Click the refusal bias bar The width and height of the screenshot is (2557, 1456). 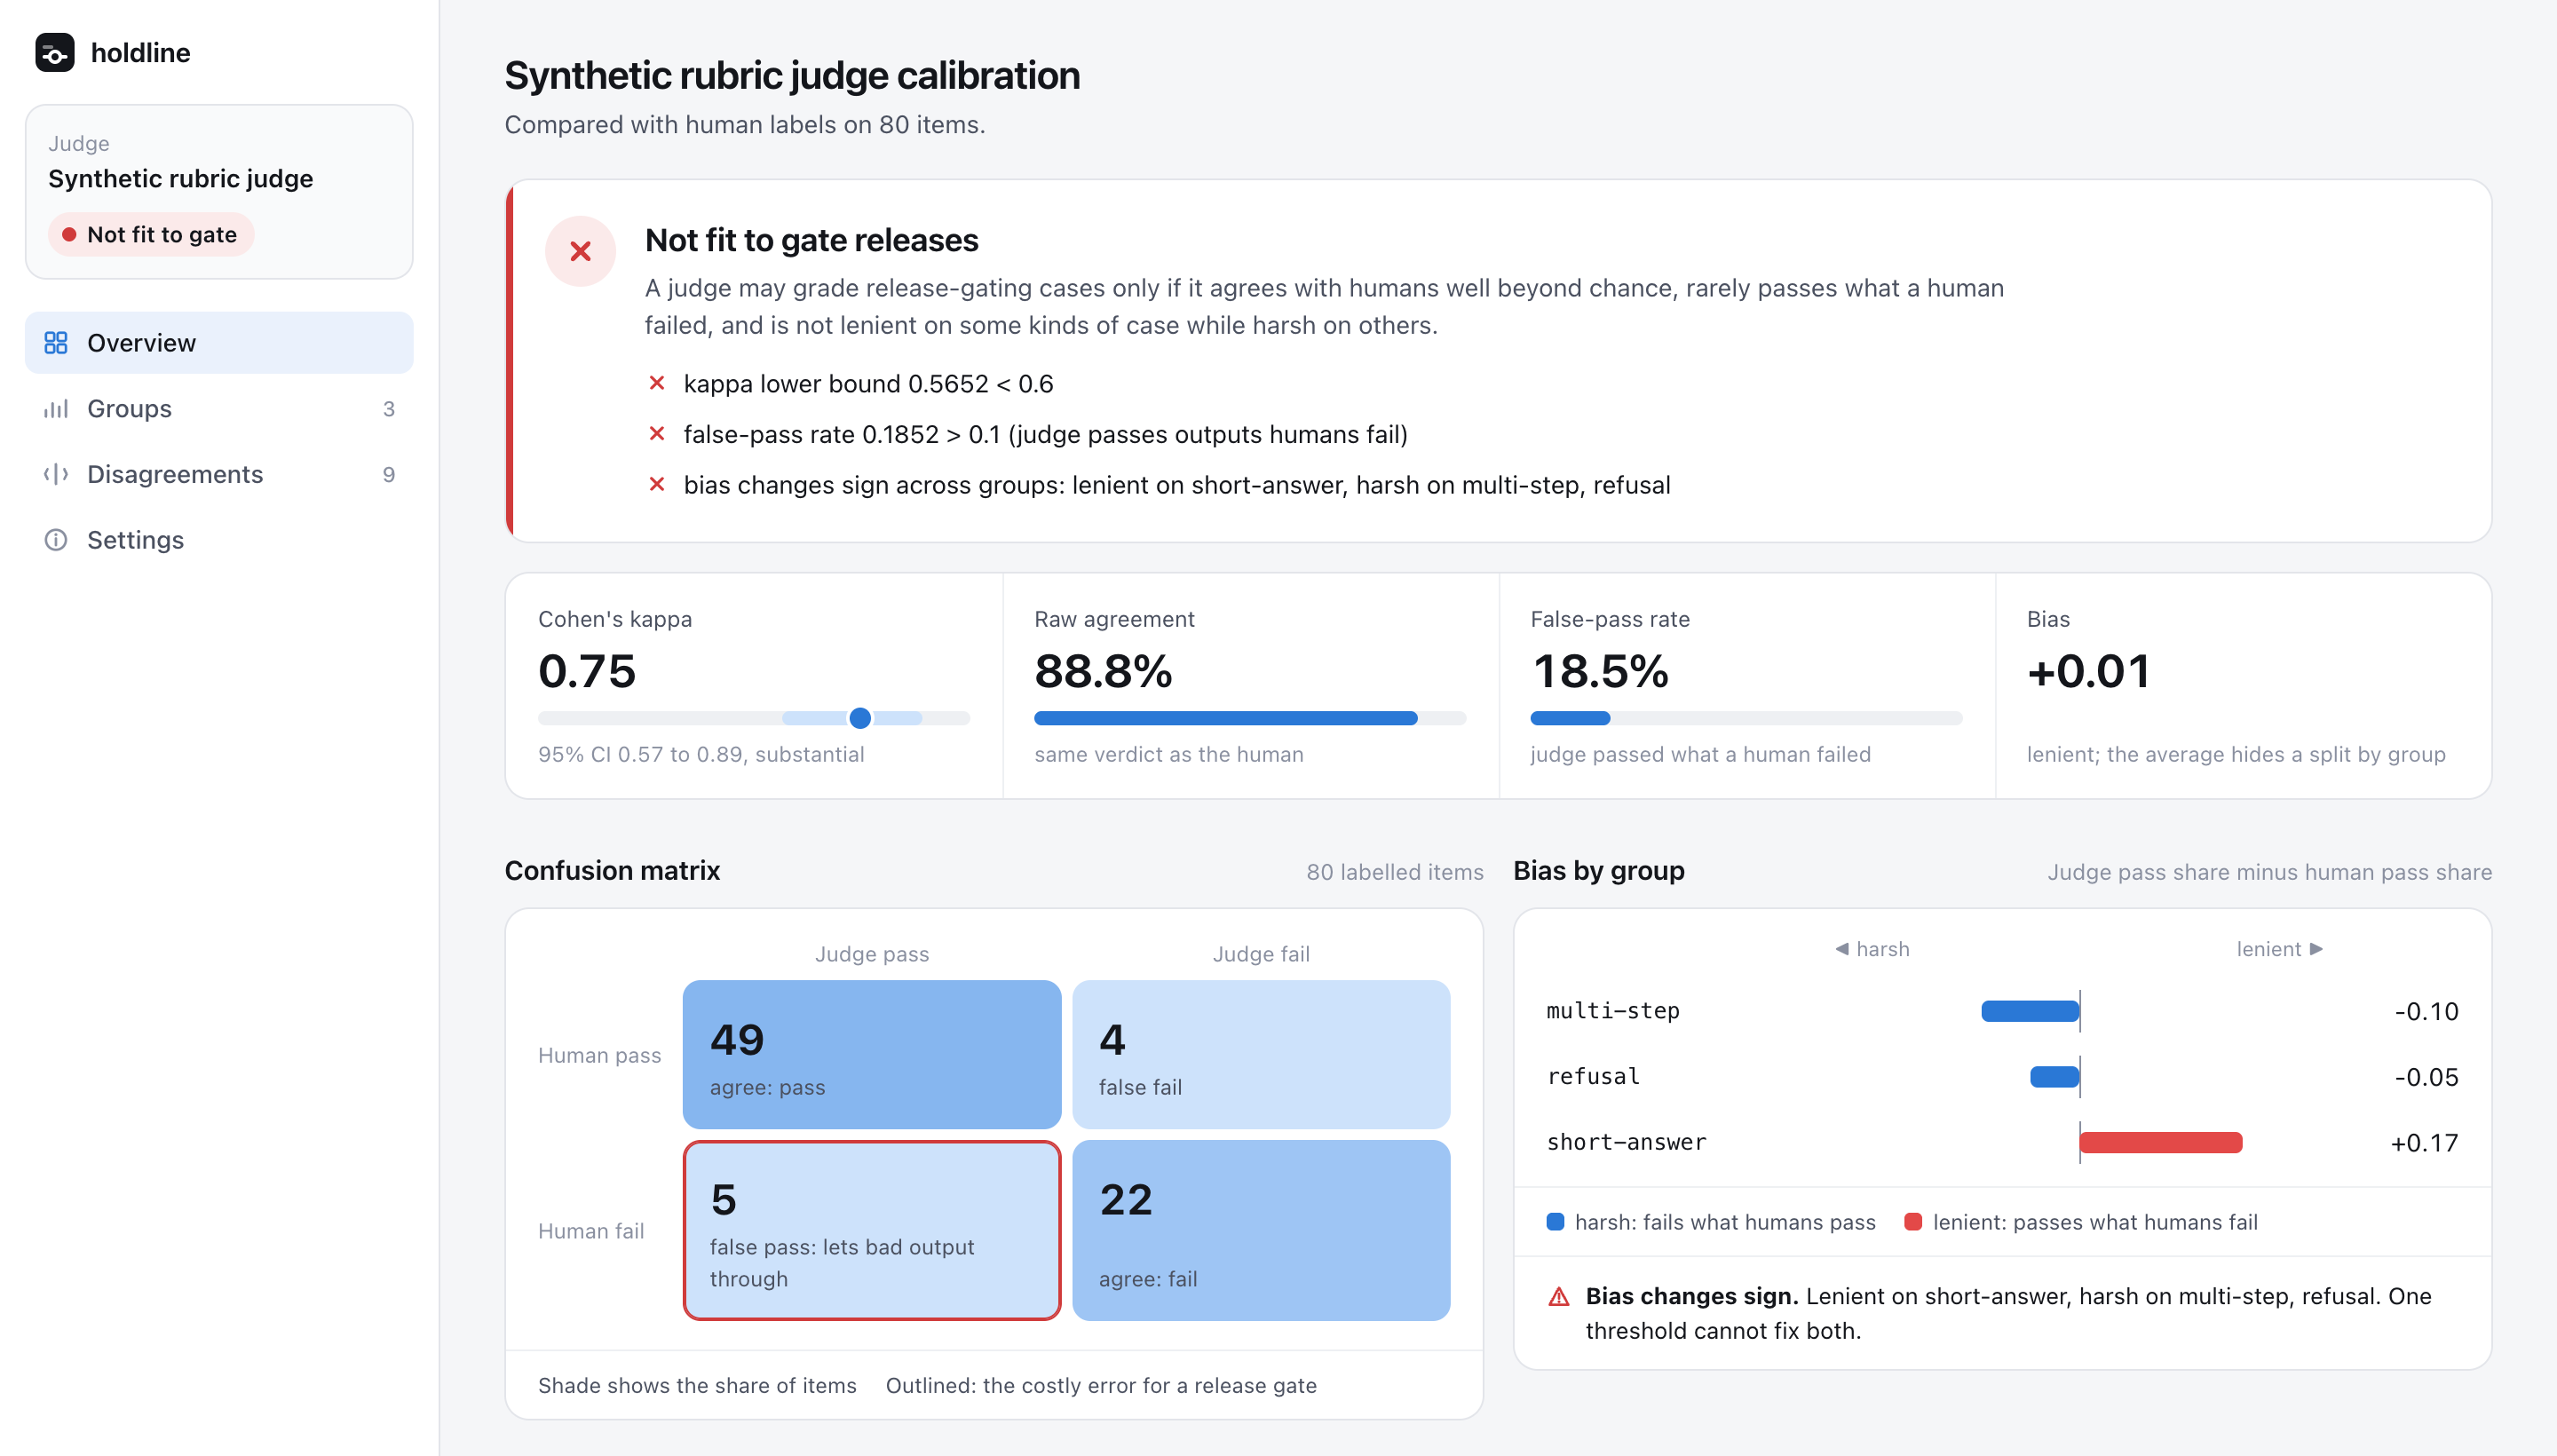(2054, 1077)
